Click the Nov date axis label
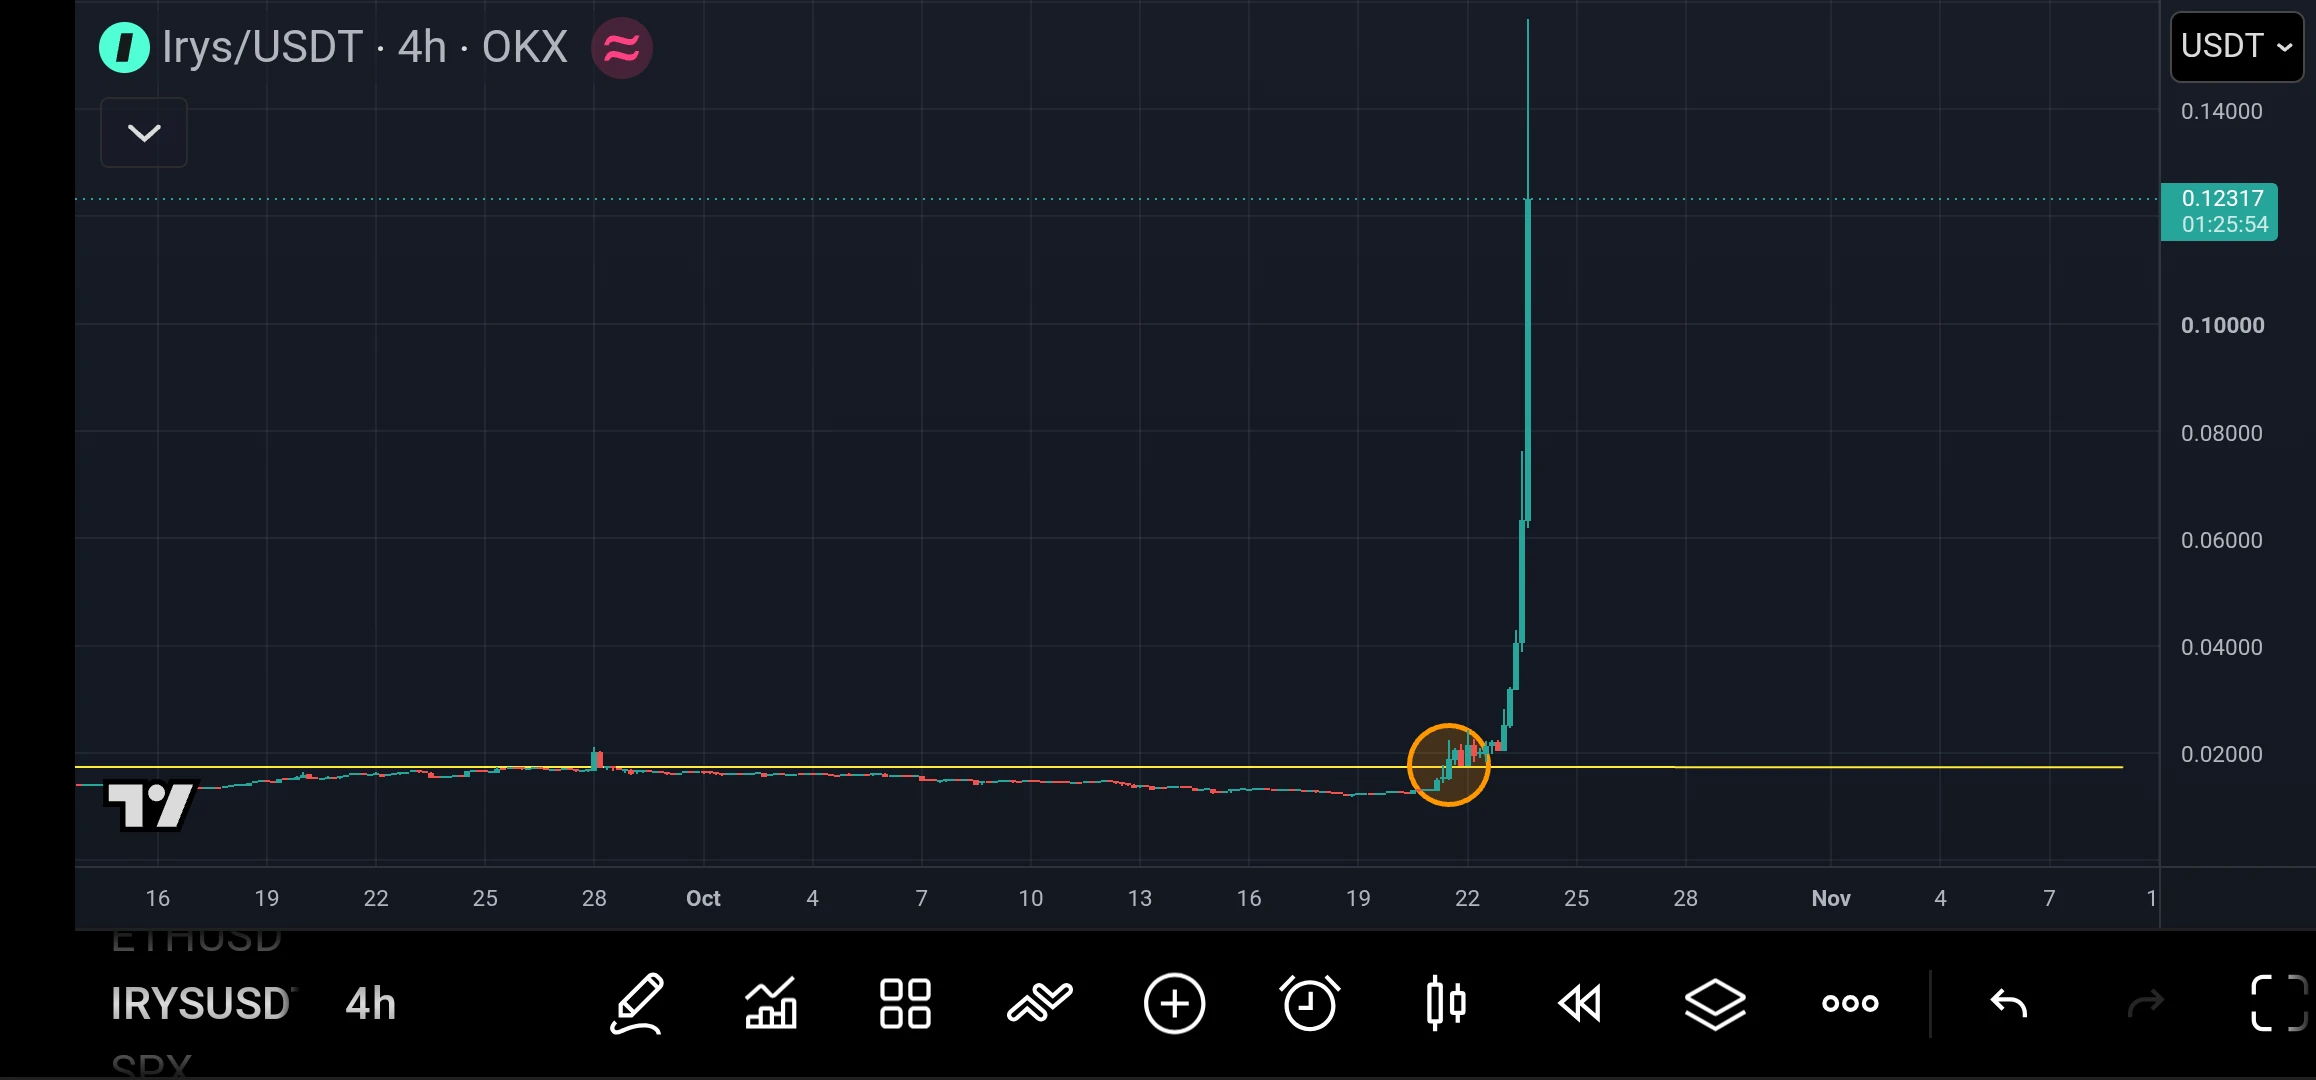2316x1080 pixels. (1831, 898)
